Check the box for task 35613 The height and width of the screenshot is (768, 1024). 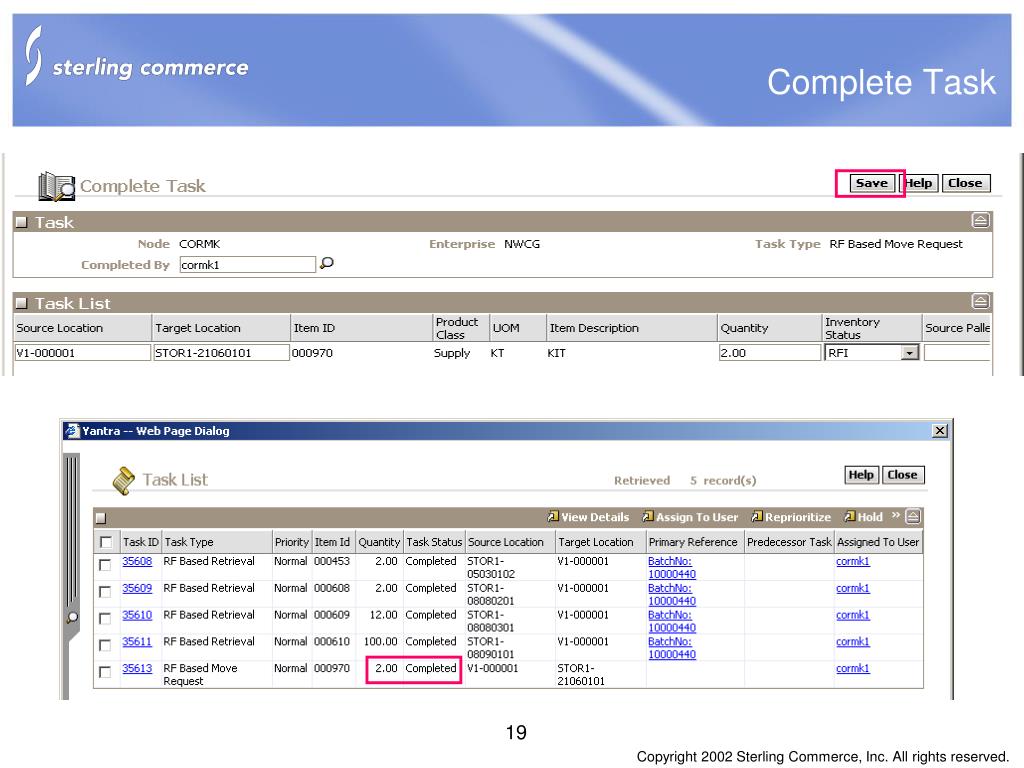[105, 672]
